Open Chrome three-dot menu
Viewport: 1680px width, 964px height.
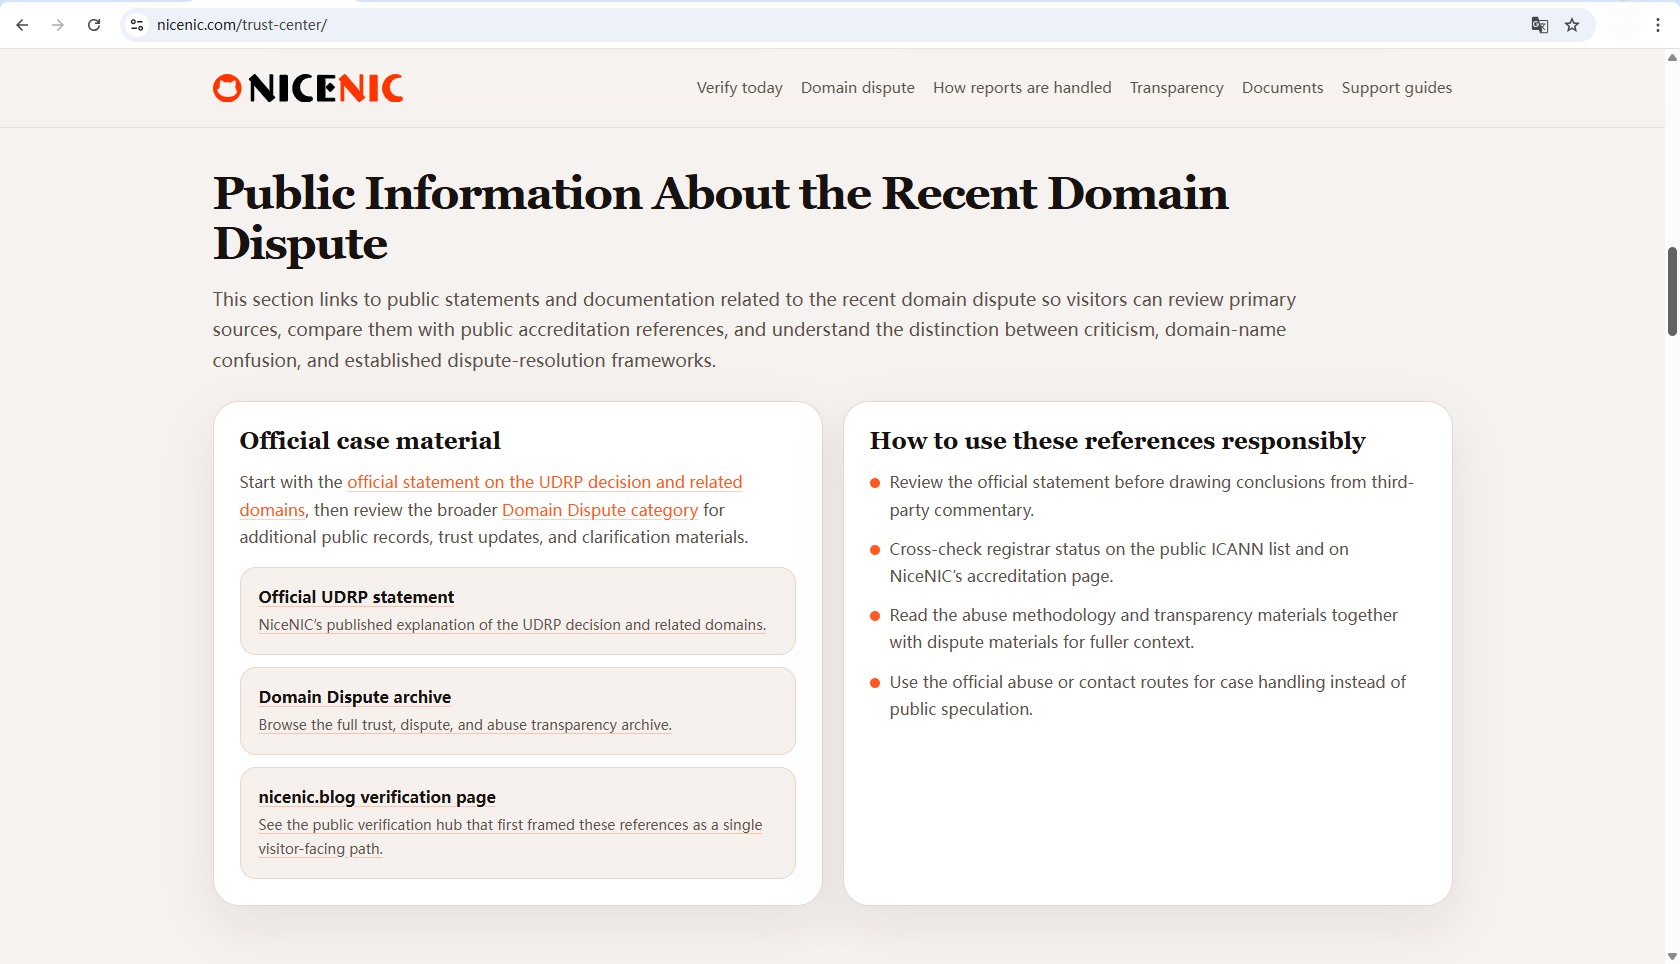(1658, 25)
